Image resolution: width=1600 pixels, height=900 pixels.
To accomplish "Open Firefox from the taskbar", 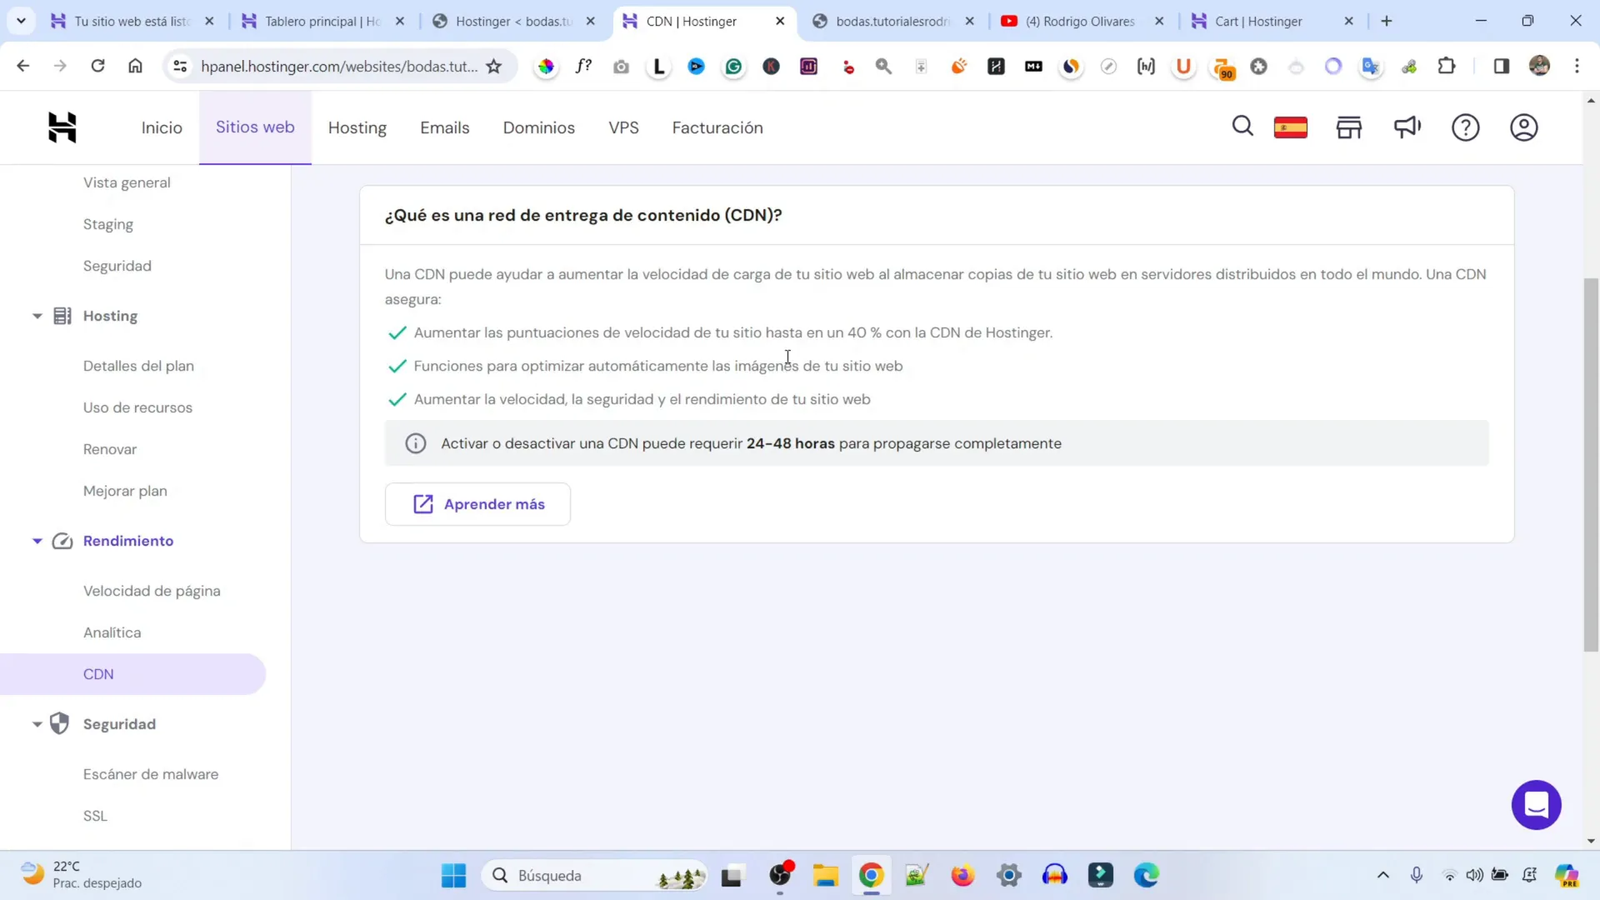I will coord(962,875).
